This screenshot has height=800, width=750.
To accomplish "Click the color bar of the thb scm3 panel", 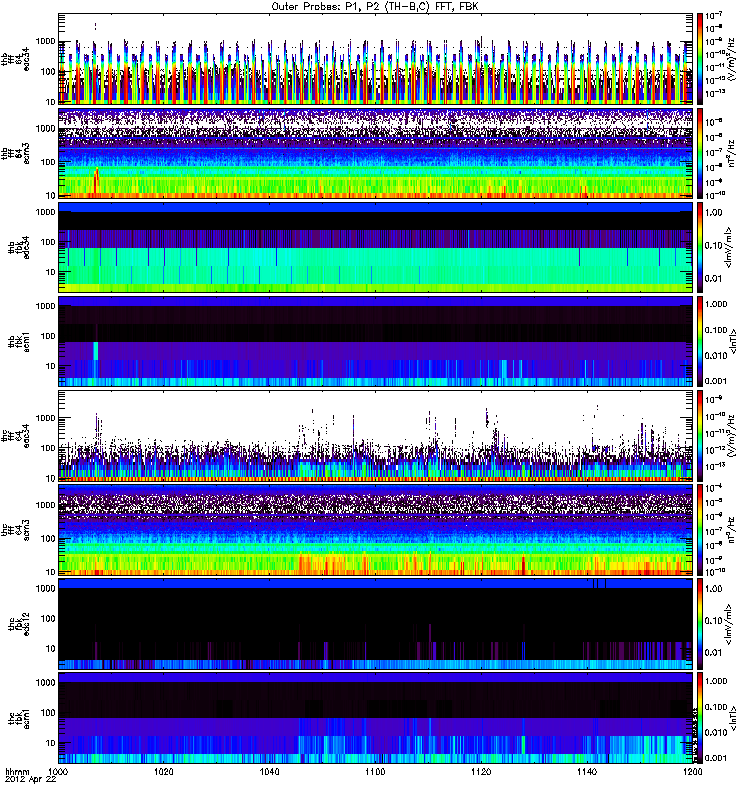I will coord(700,153).
